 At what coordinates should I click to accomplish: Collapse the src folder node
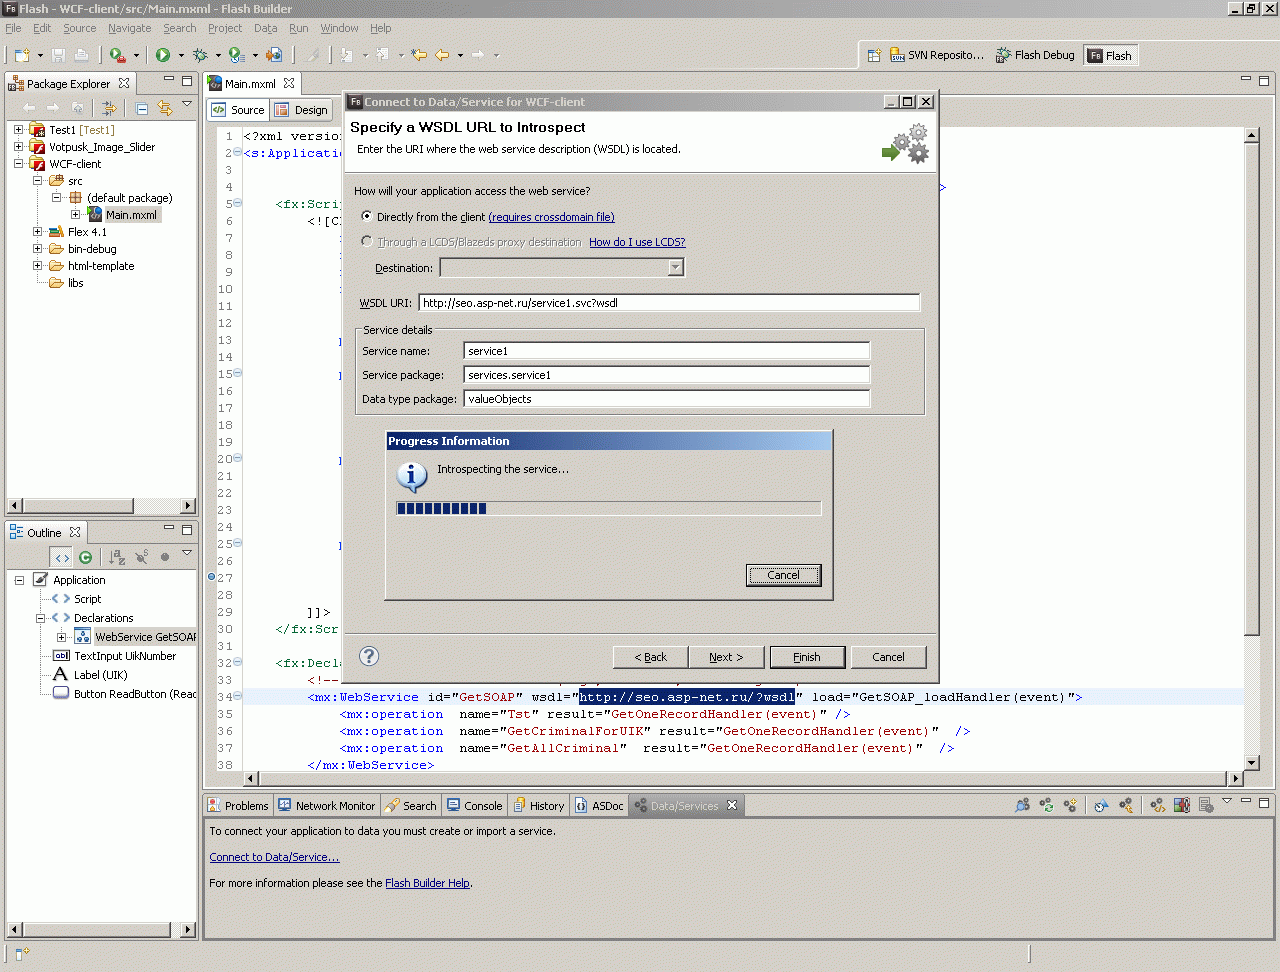coord(37,181)
